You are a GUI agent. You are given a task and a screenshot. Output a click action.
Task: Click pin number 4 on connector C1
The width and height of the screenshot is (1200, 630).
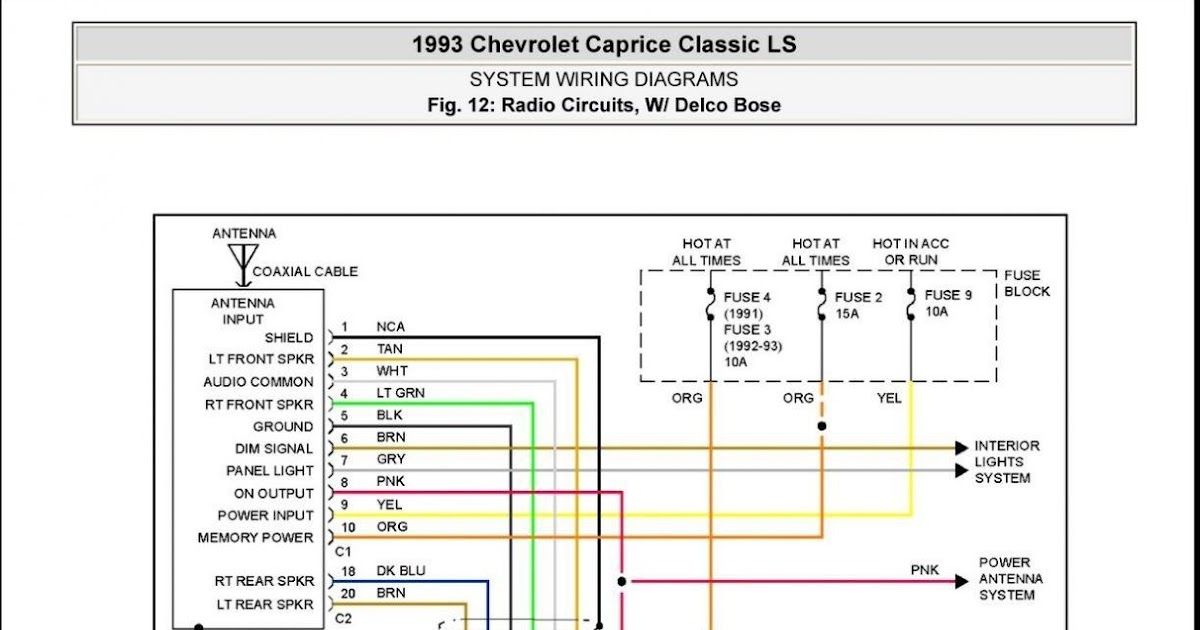tap(344, 393)
